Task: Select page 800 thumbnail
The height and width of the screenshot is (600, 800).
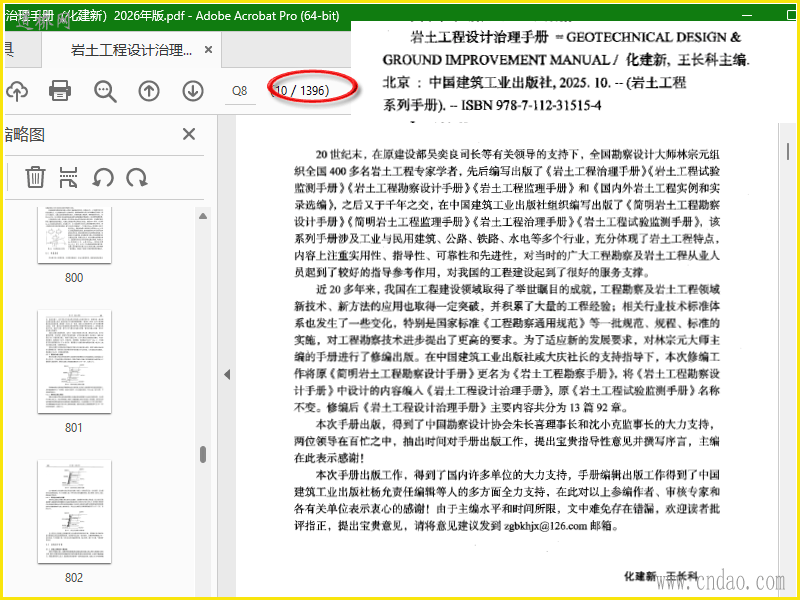Action: (x=74, y=235)
